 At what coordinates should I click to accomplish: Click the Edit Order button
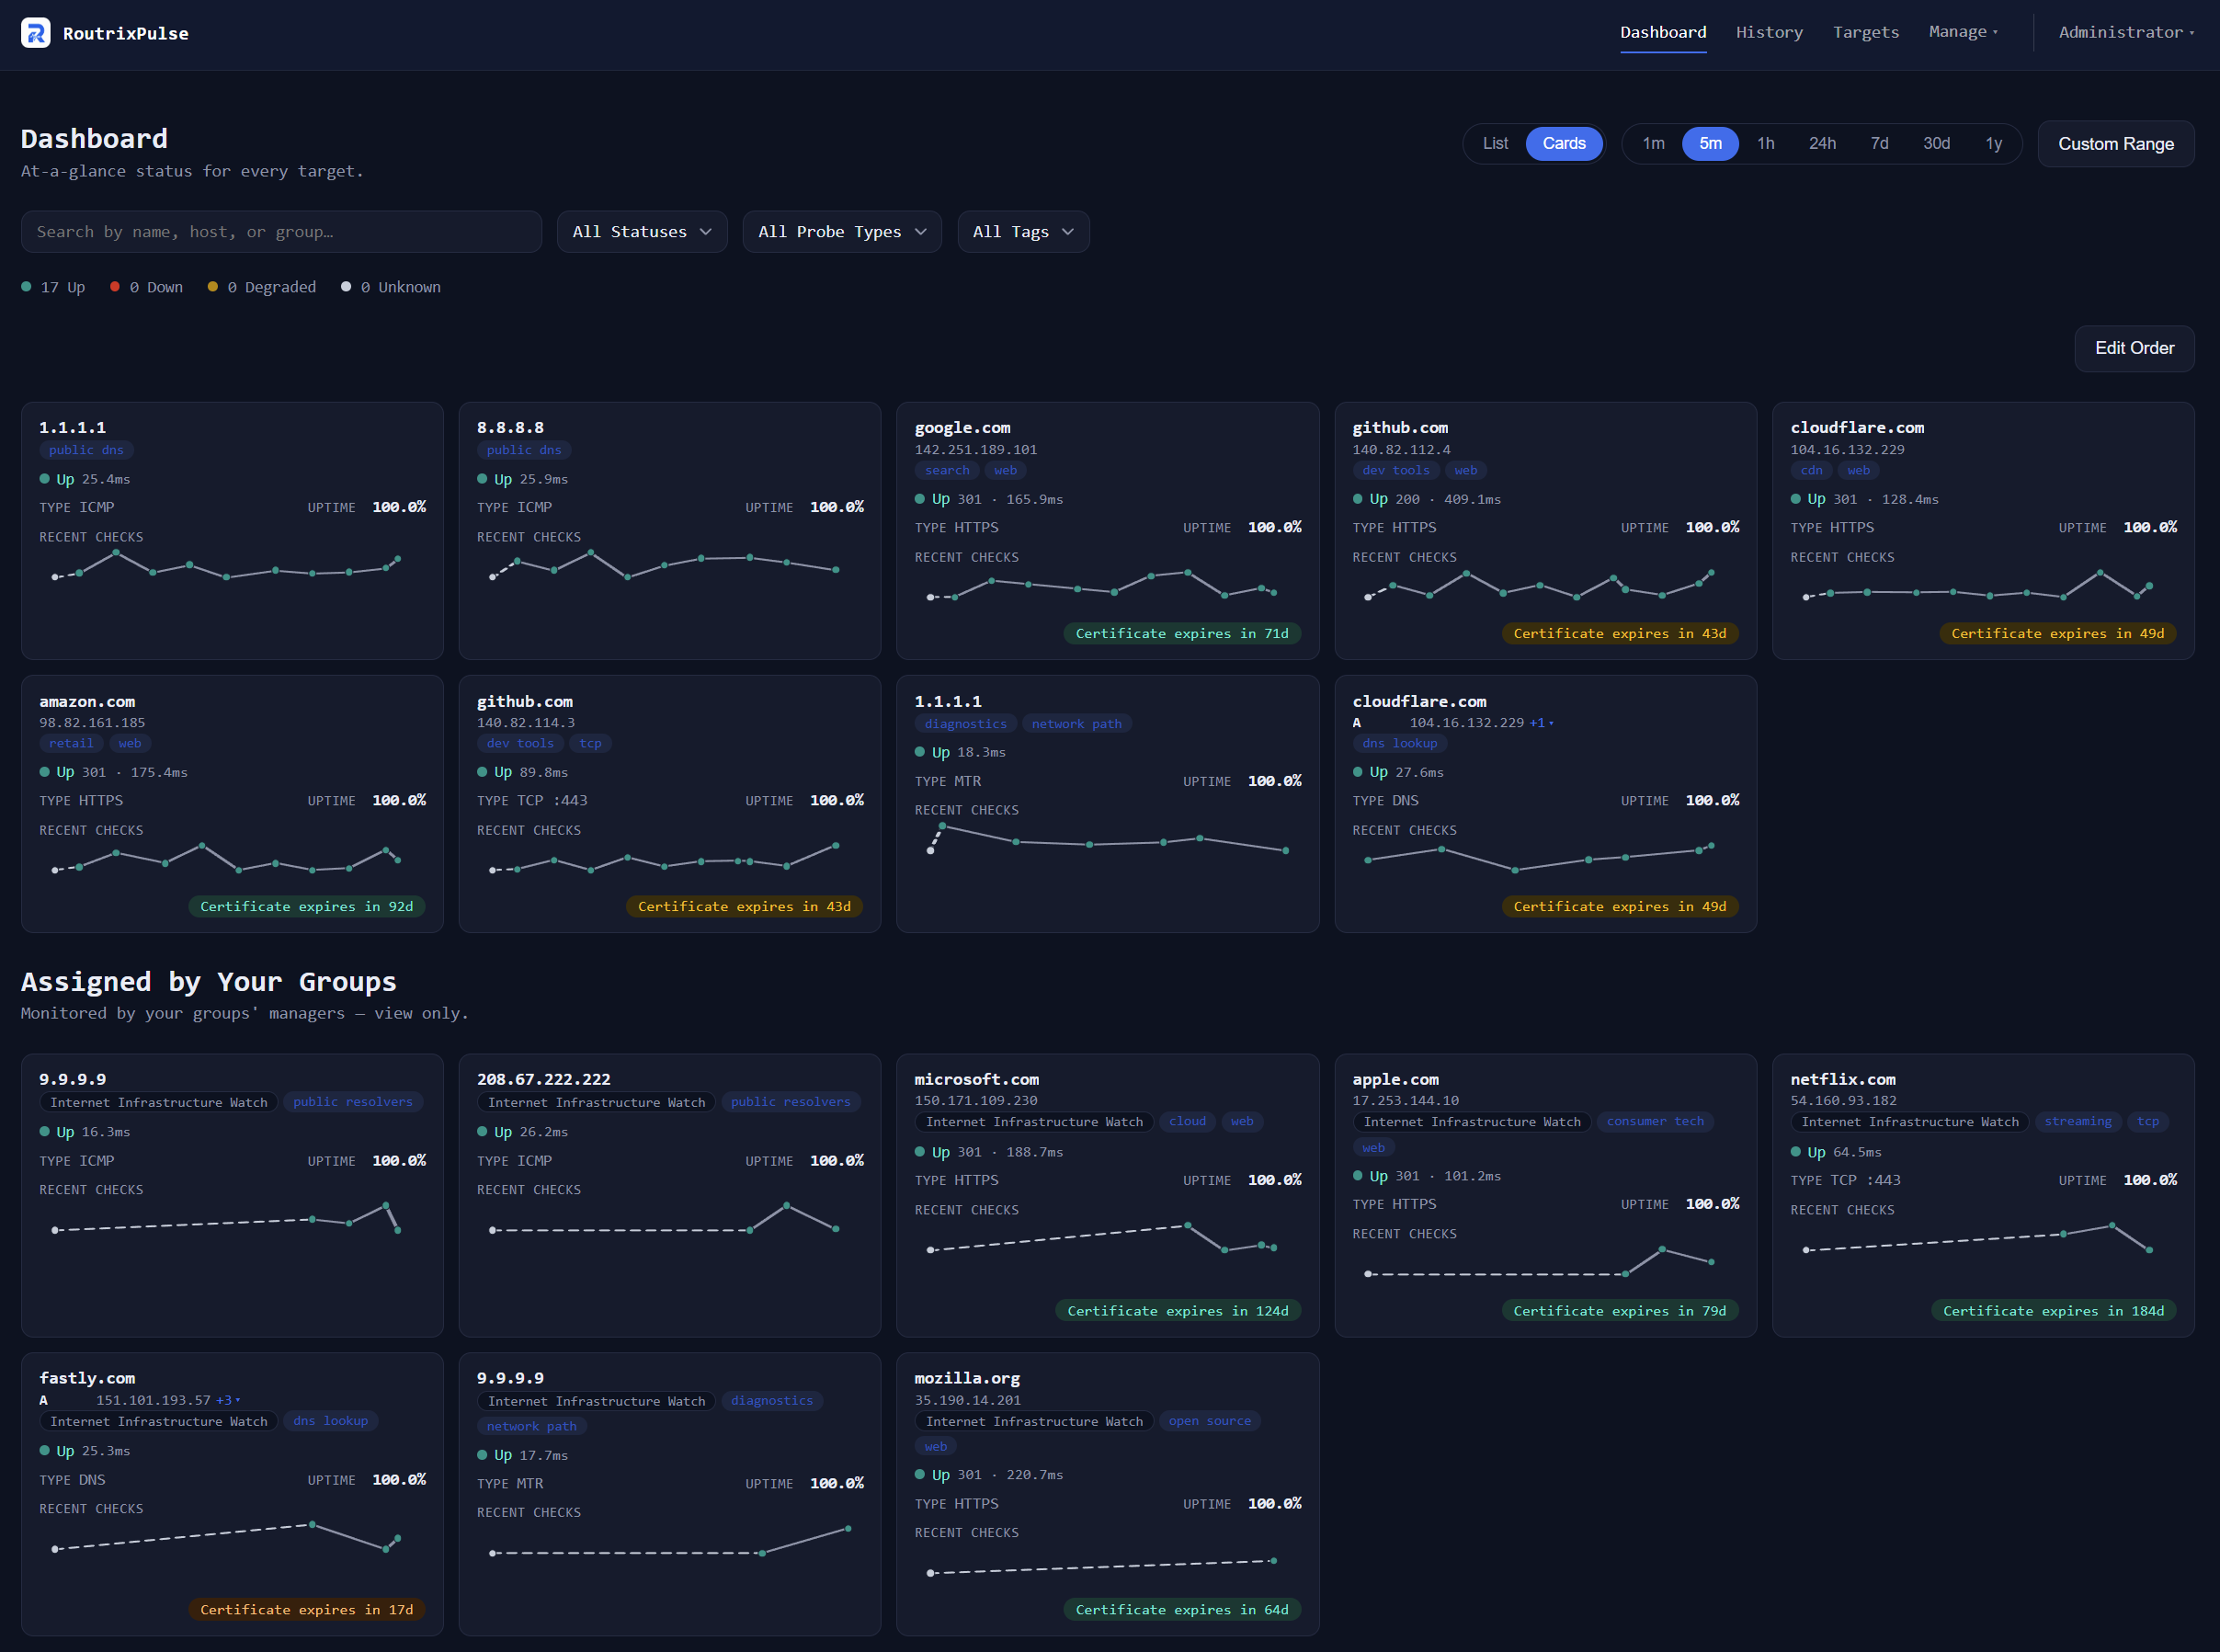click(2134, 348)
